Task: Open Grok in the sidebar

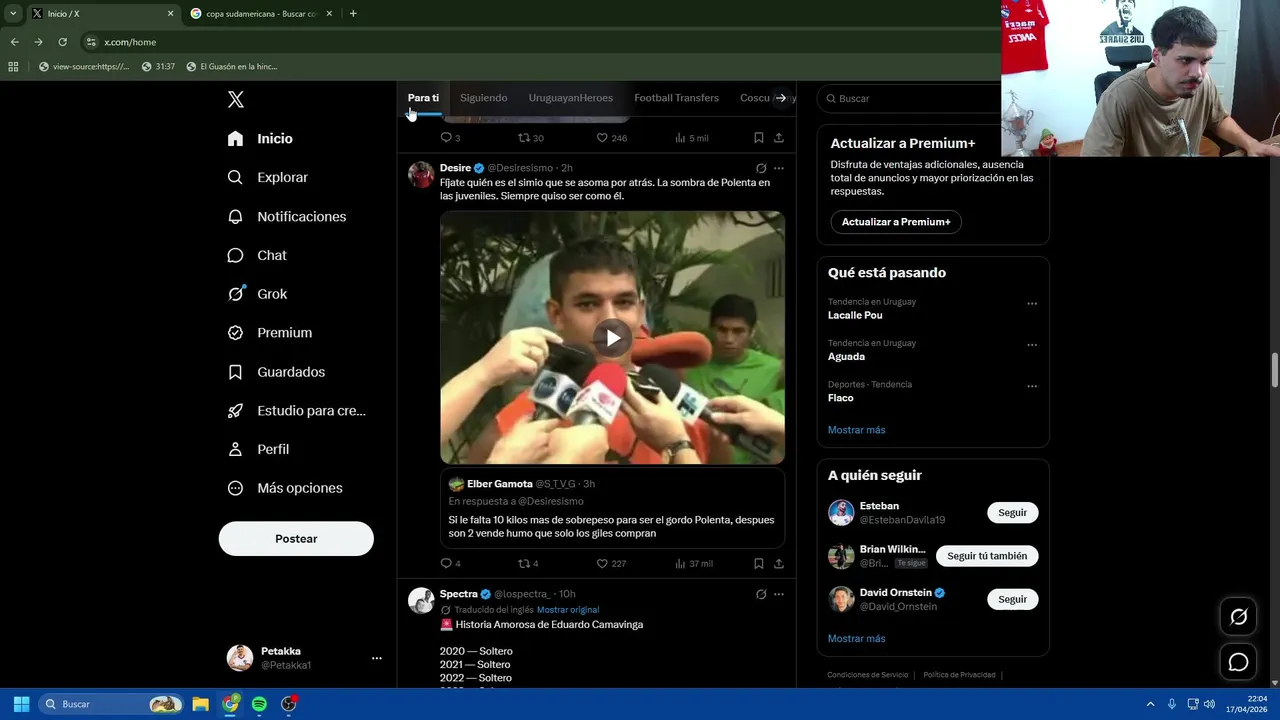Action: coord(256,294)
